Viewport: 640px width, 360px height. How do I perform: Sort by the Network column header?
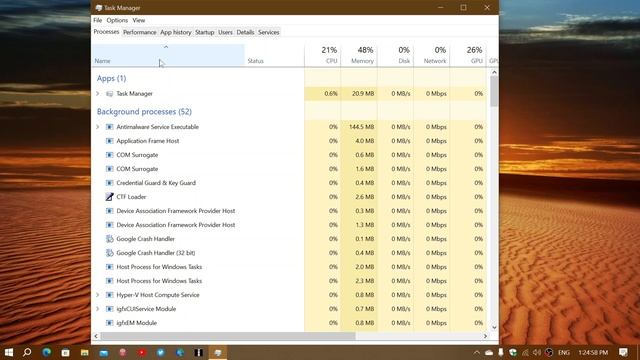click(431, 55)
